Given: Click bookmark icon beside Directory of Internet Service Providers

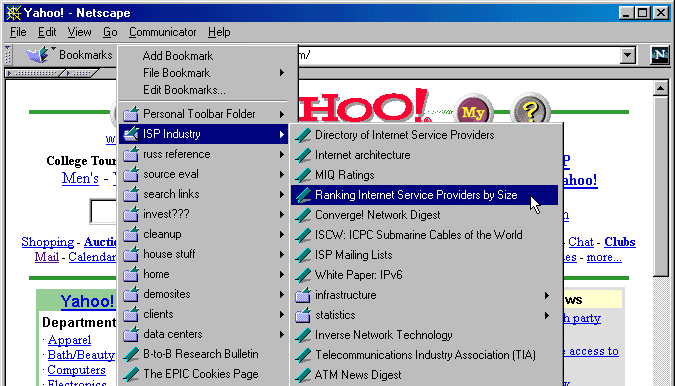Looking at the screenshot, I should [x=303, y=135].
